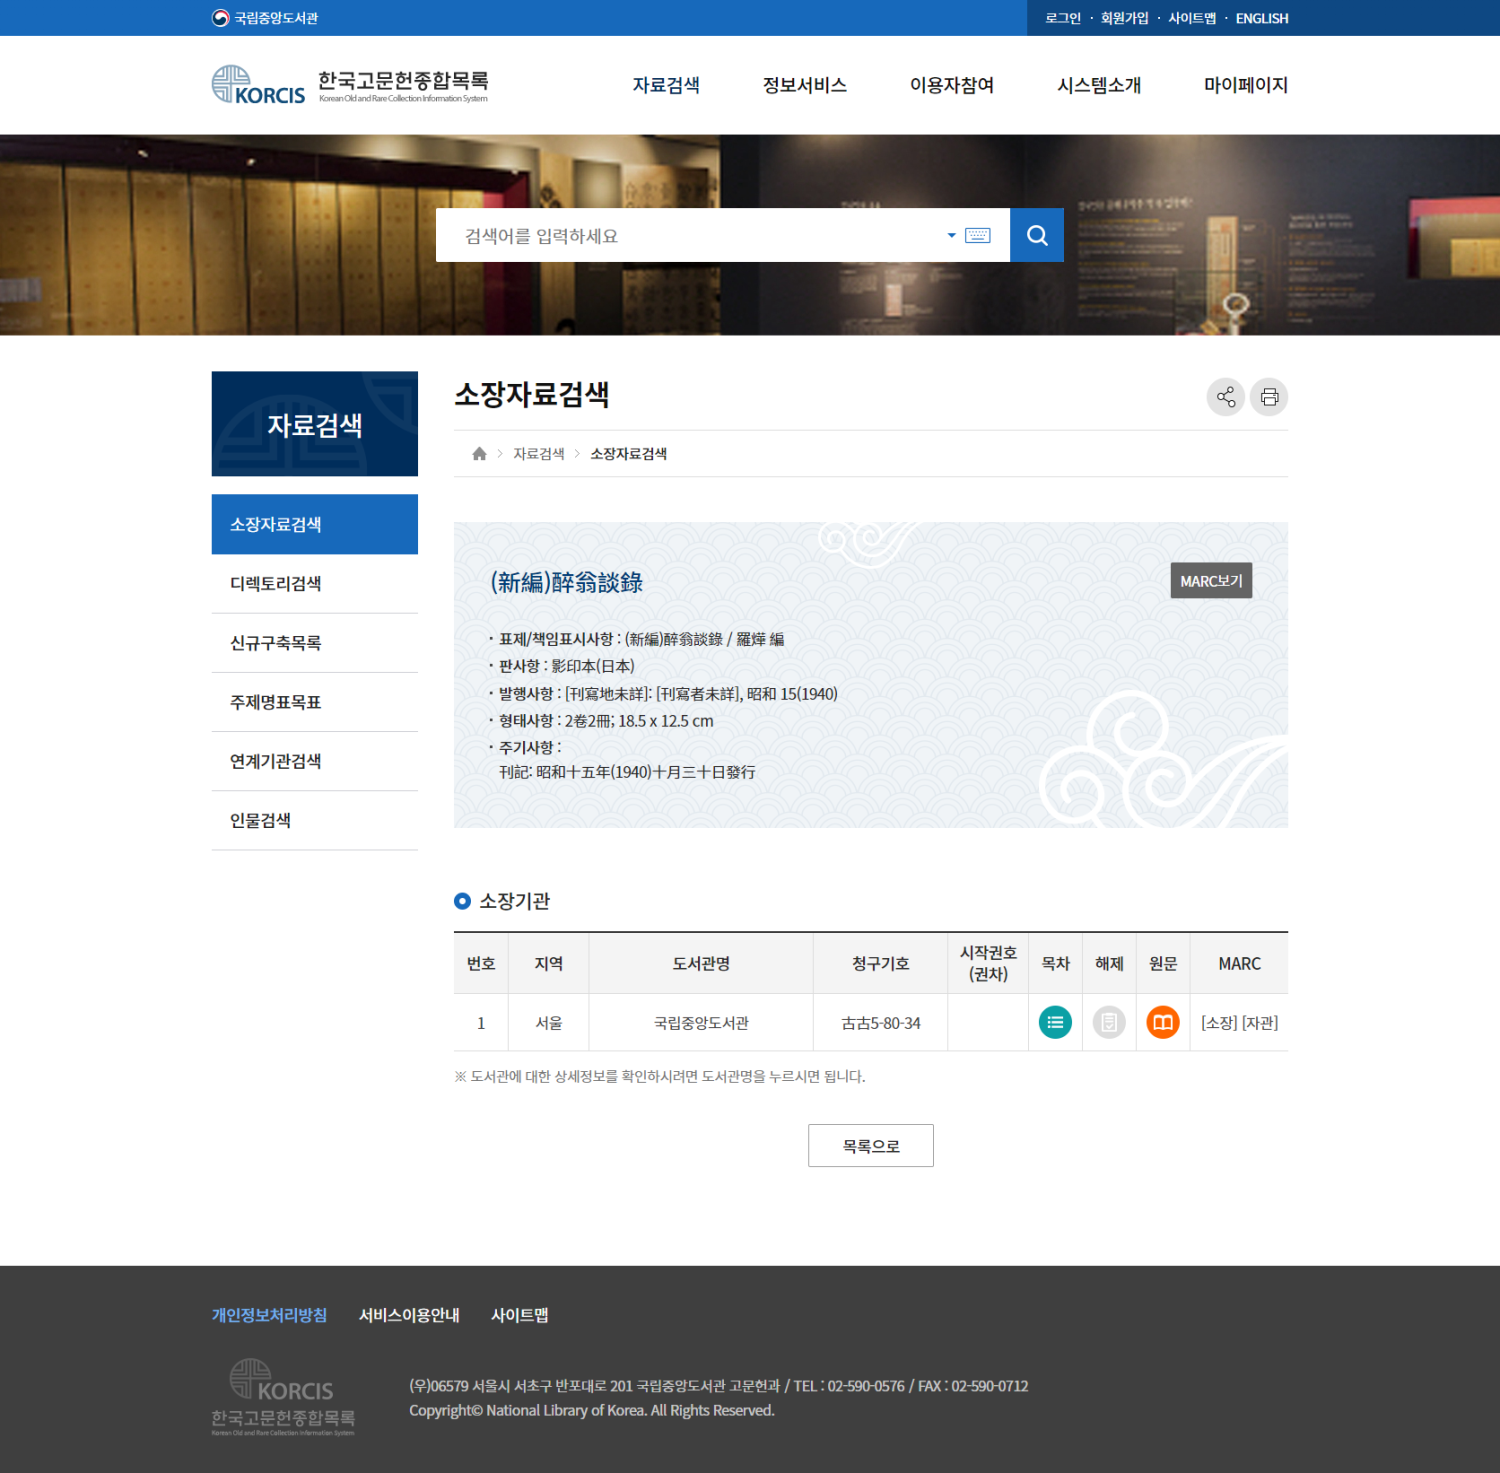Click the magnifier search button
This screenshot has width=1500, height=1473.
click(x=1037, y=235)
